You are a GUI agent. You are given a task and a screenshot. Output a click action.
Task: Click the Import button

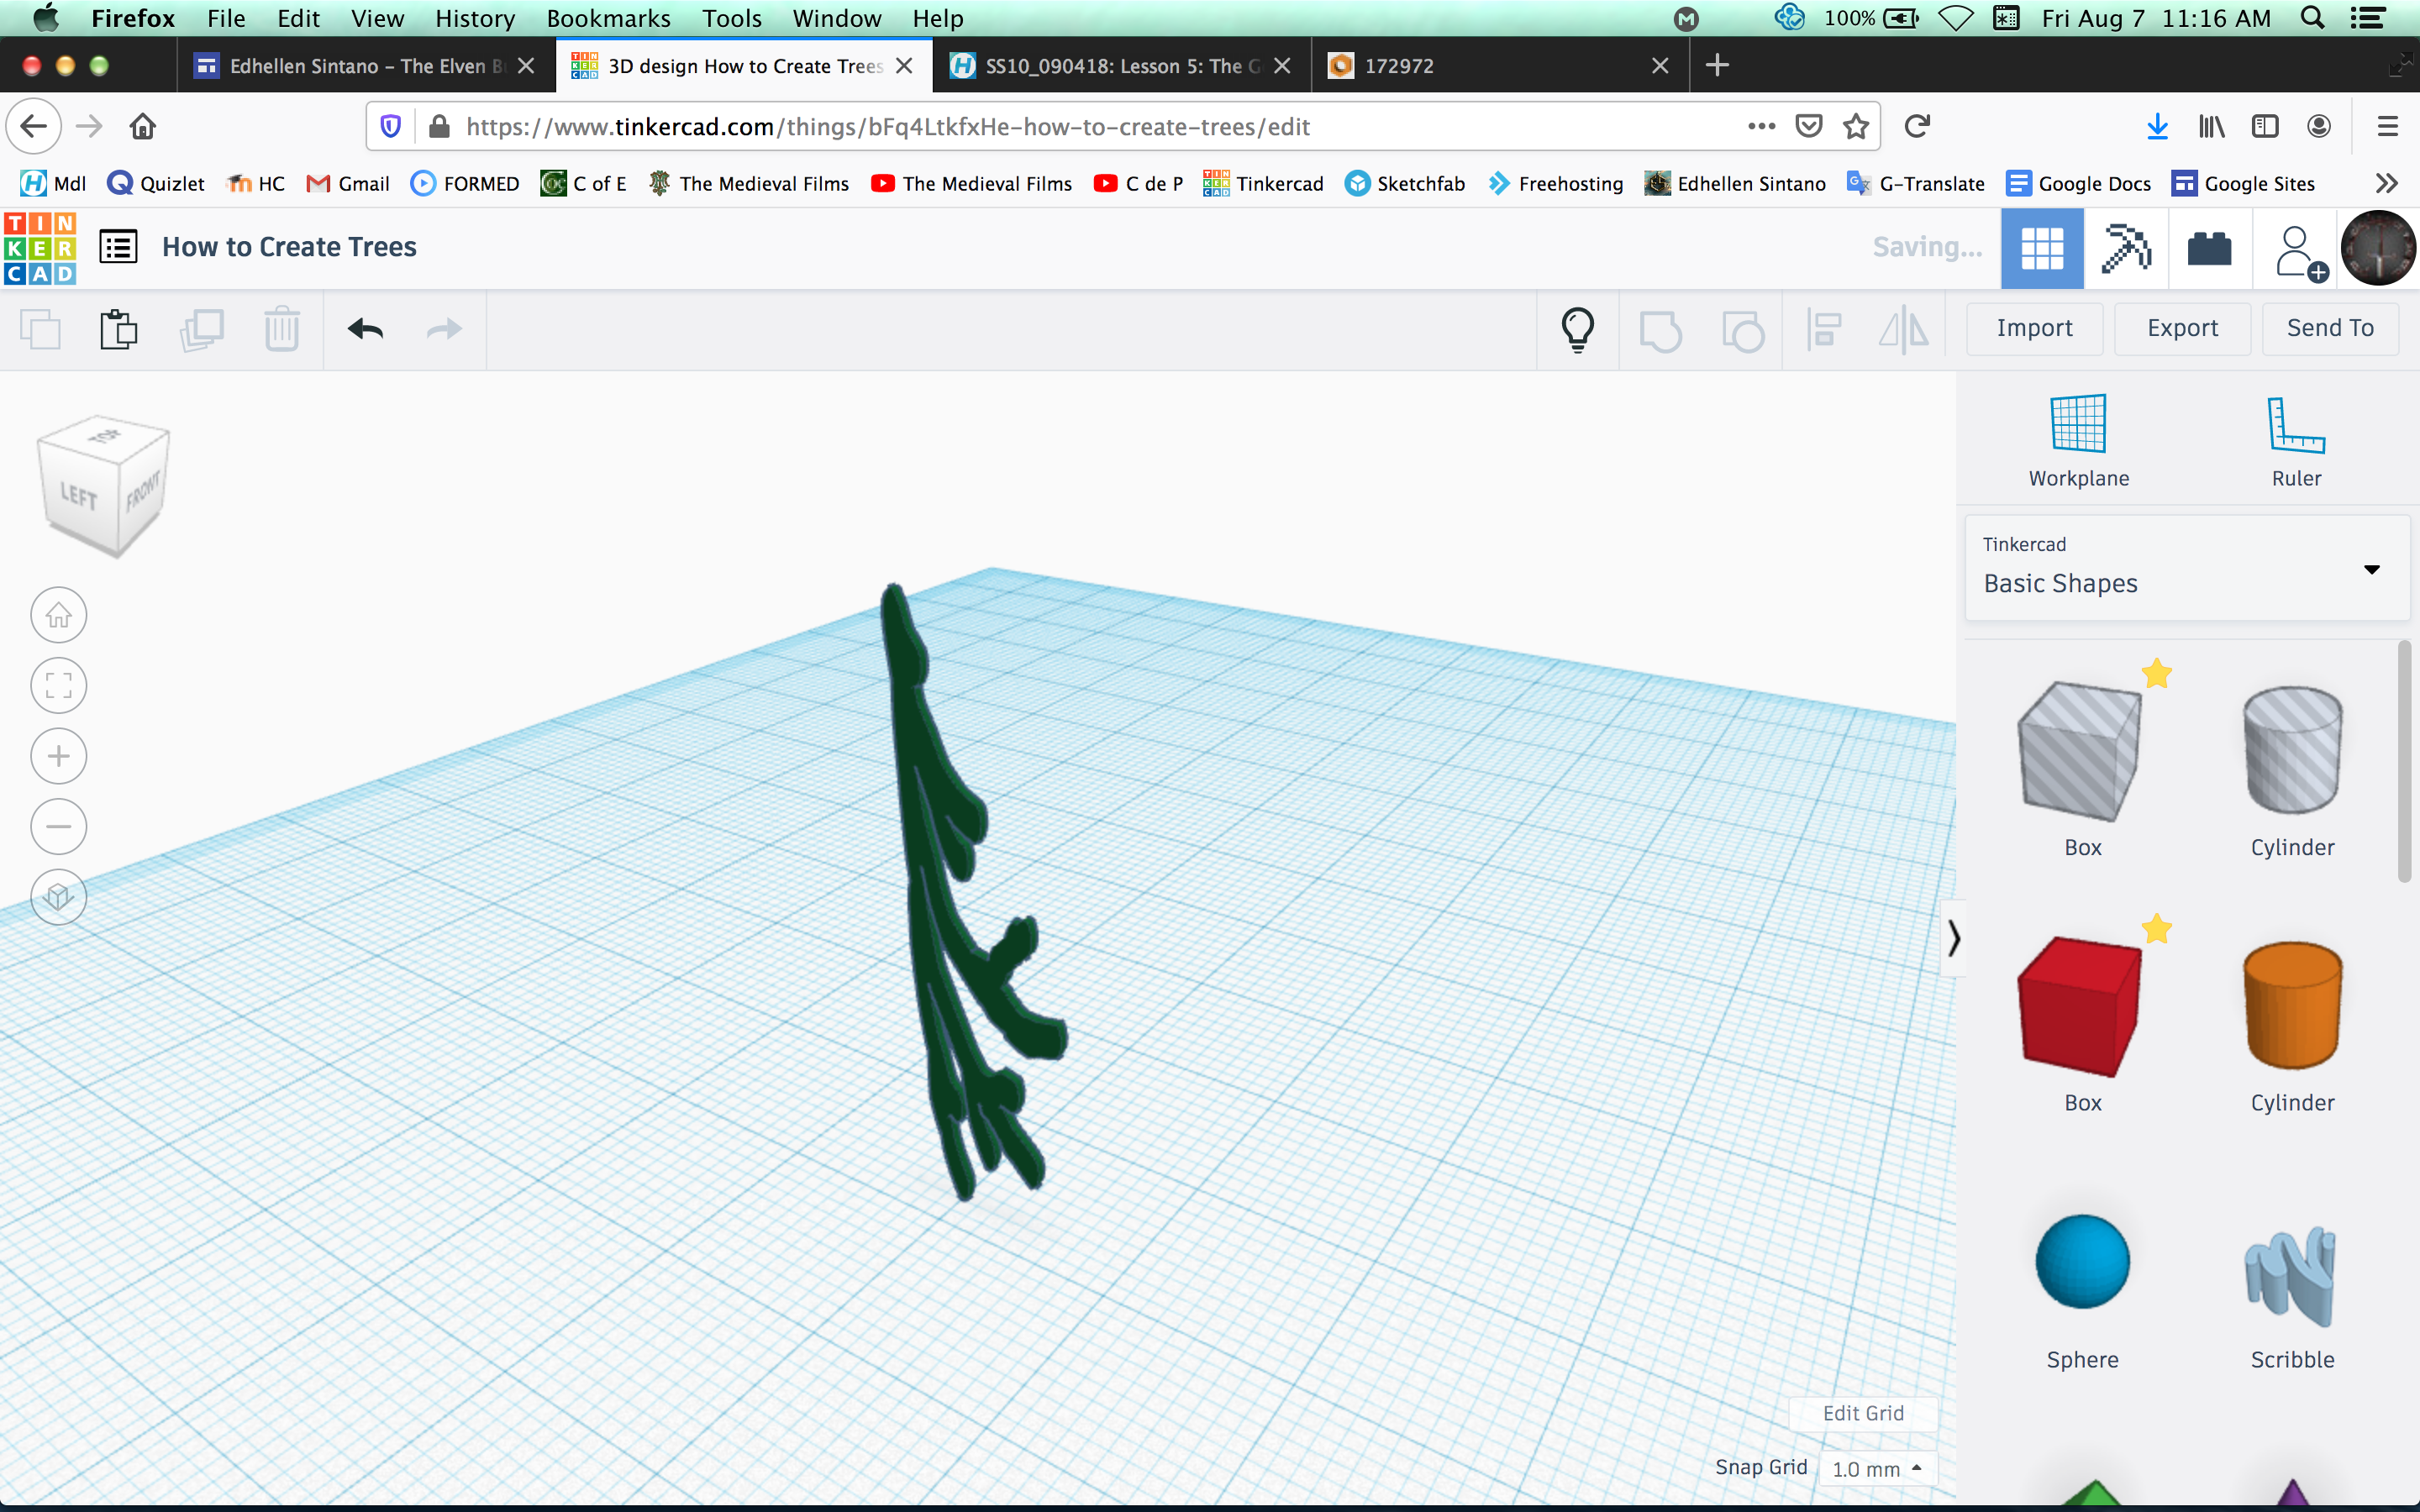[2034, 328]
